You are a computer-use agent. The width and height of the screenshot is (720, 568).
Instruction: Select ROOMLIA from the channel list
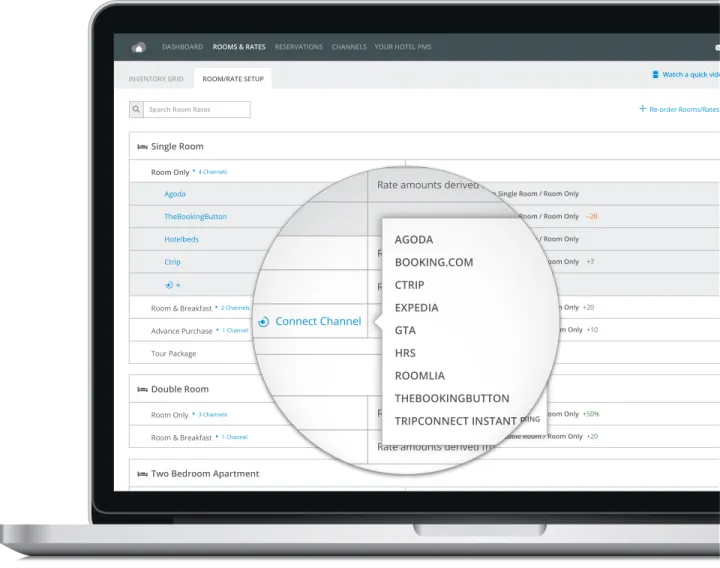pyautogui.click(x=420, y=376)
